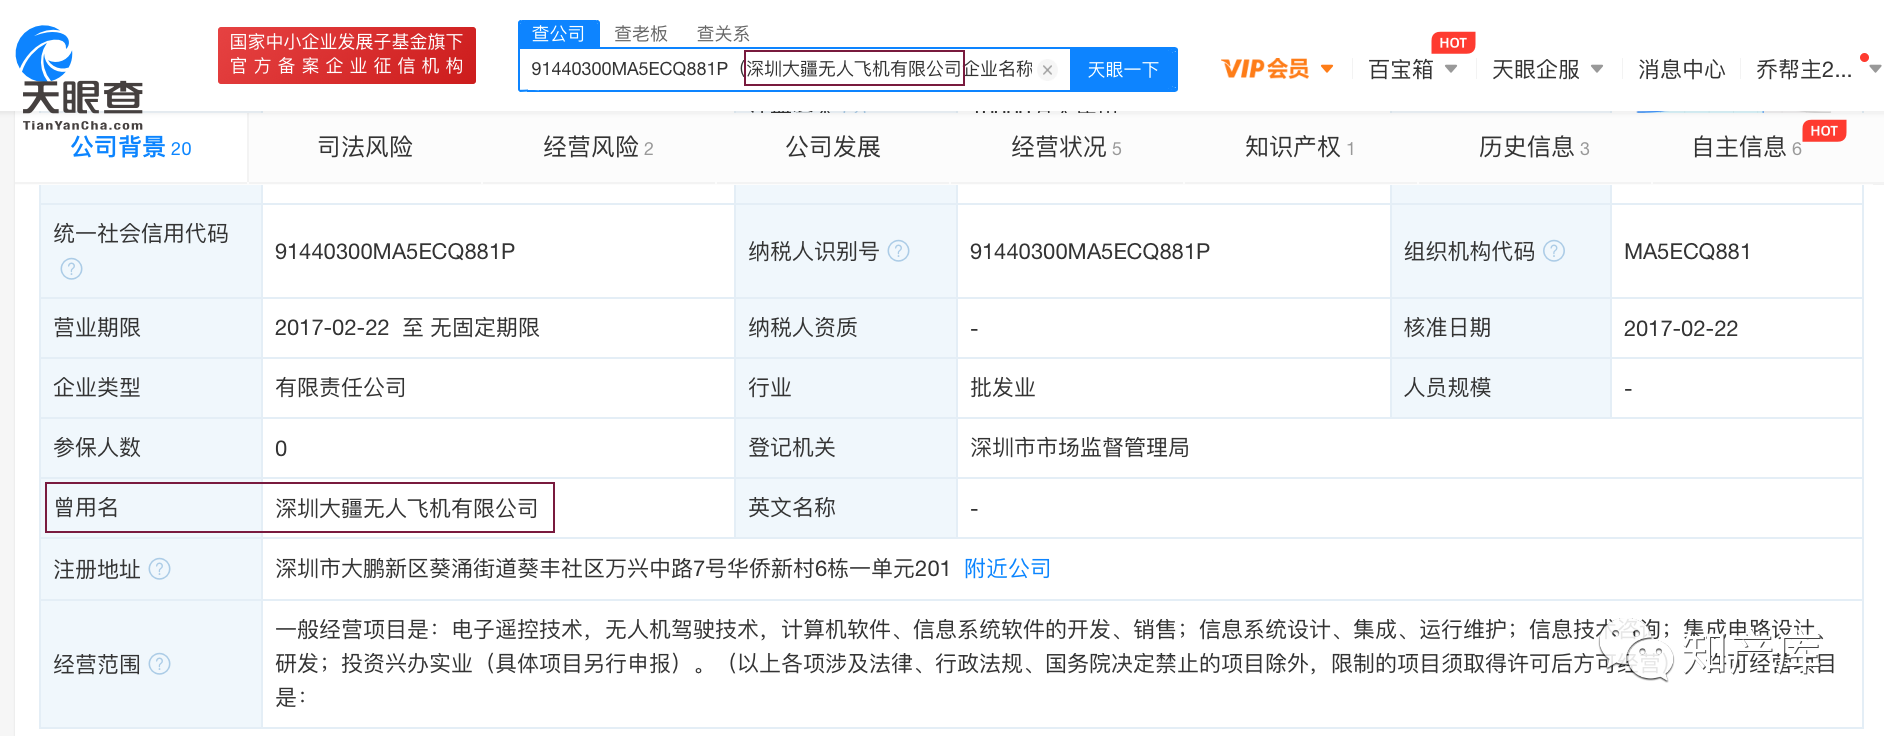Image resolution: width=1884 pixels, height=736 pixels.
Task: Open the 天眼企服 dropdown
Action: point(1546,69)
